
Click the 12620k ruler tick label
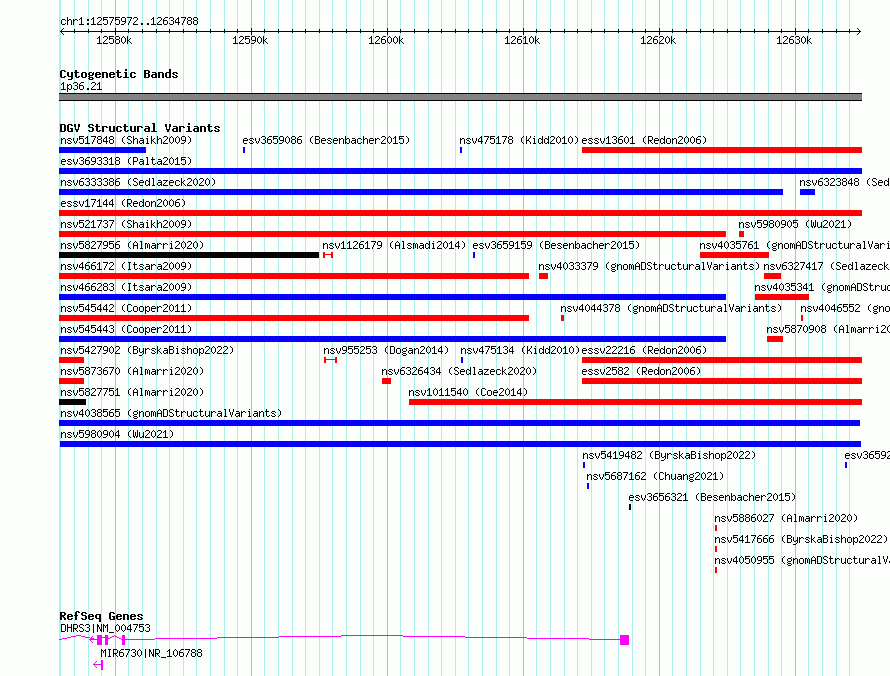(x=658, y=40)
